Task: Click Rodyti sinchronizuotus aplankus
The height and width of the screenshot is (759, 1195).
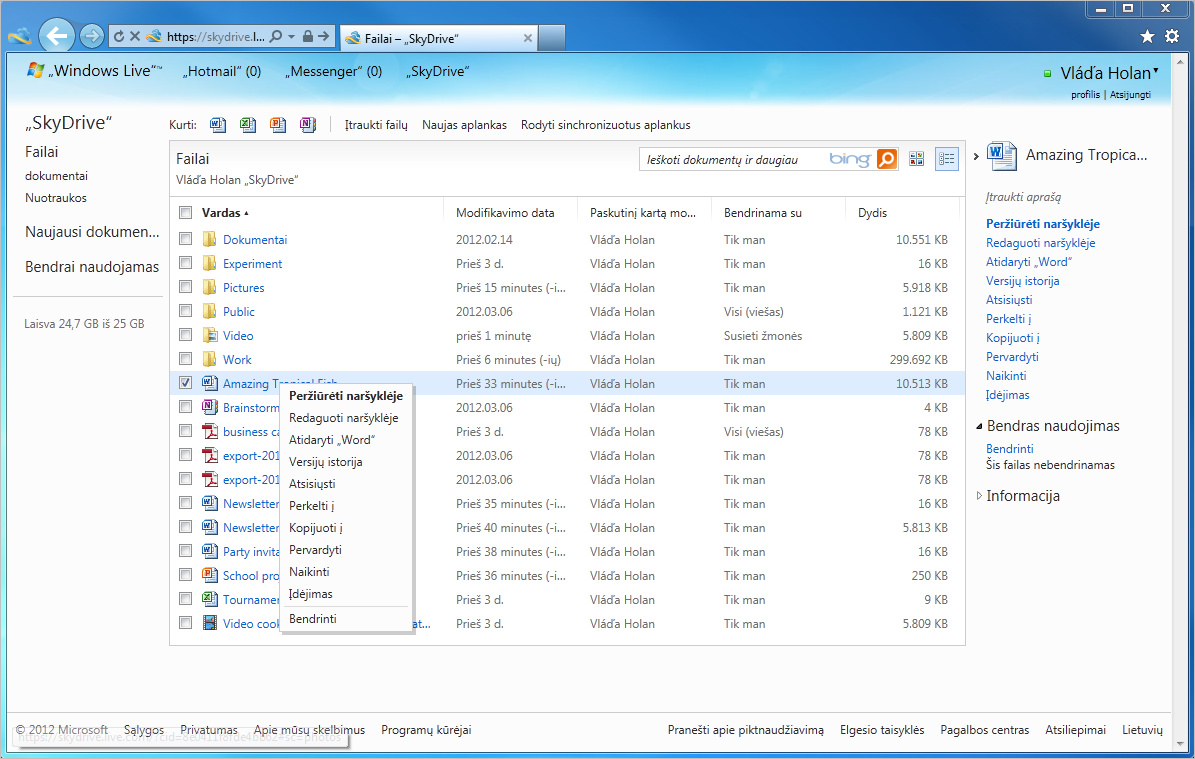Action: pos(606,125)
